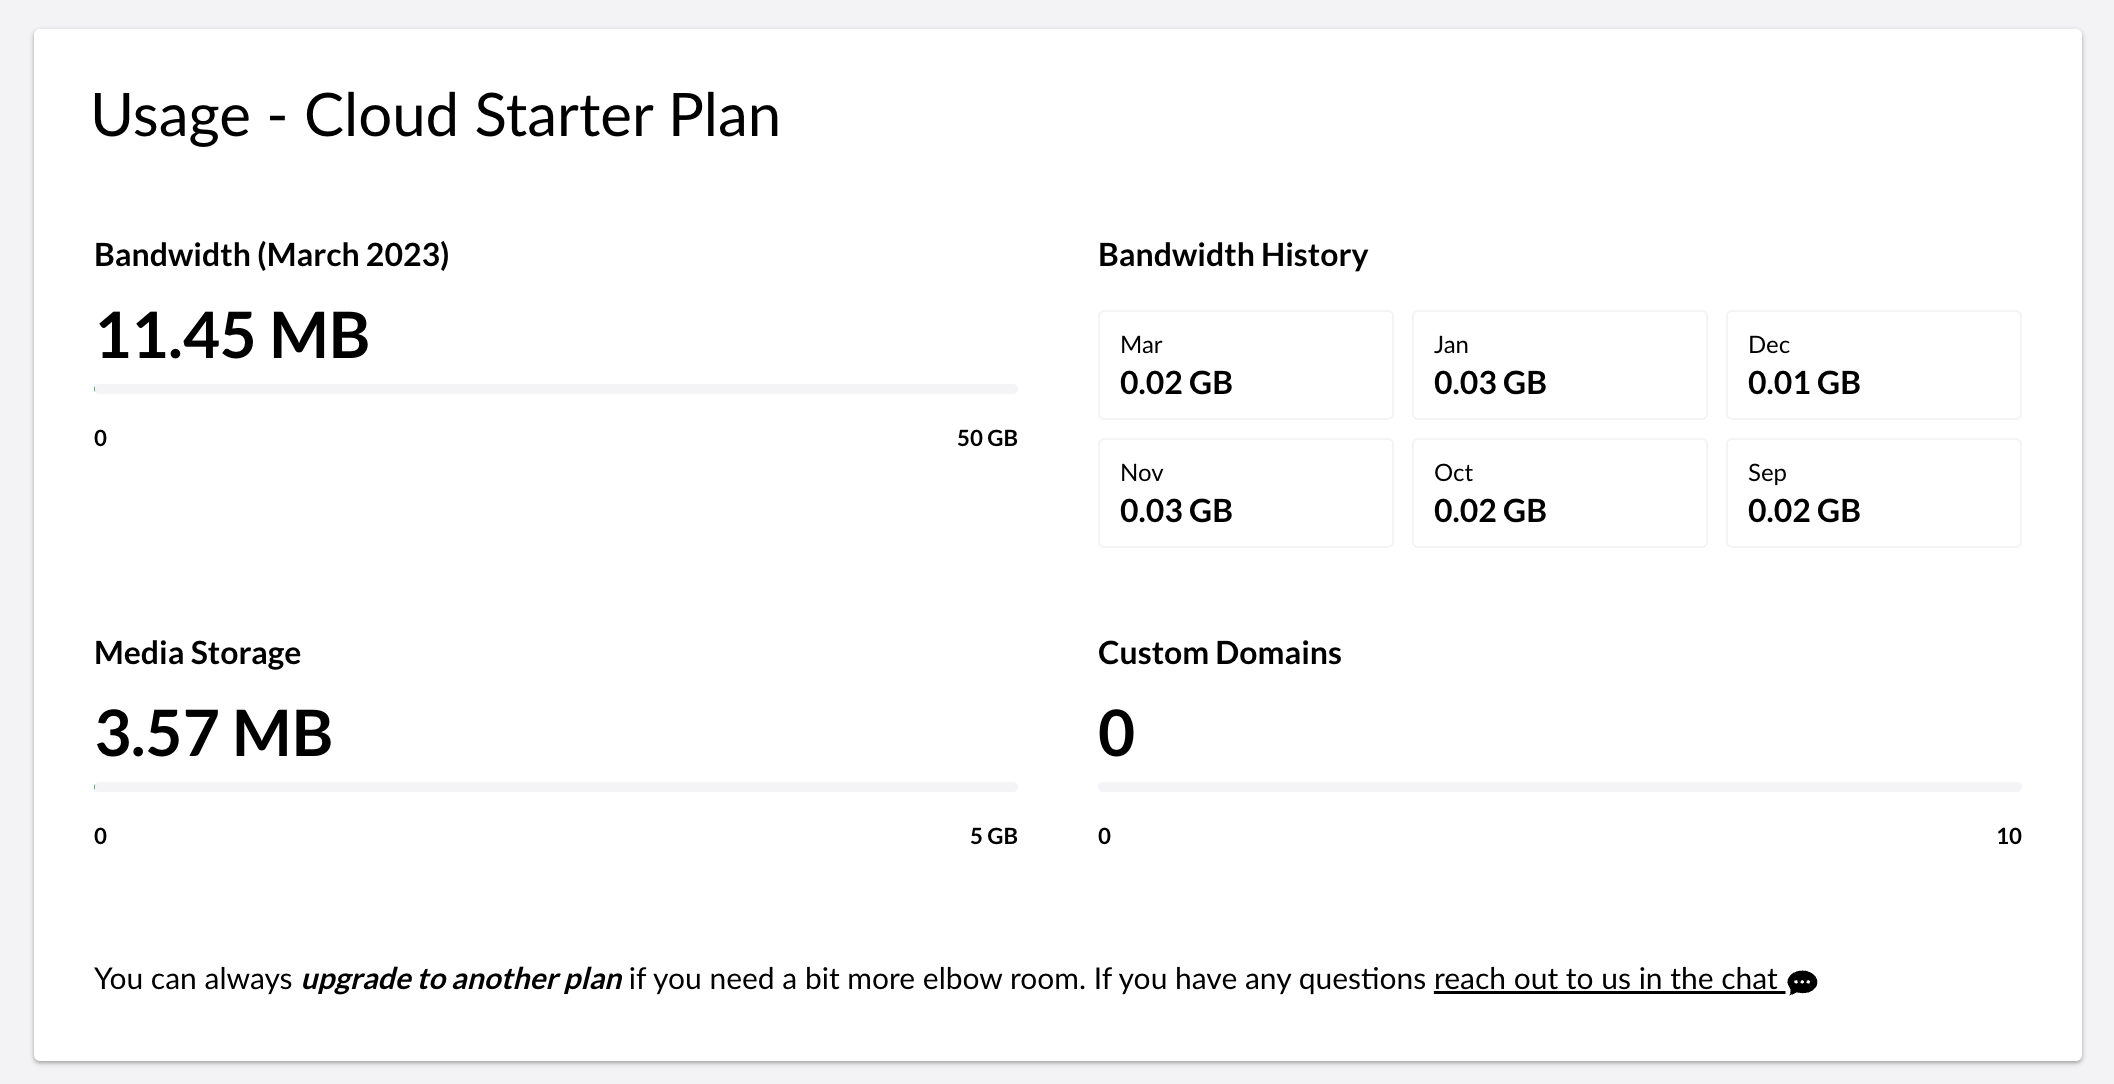Select the Nov bandwidth history card

[x=1245, y=493]
